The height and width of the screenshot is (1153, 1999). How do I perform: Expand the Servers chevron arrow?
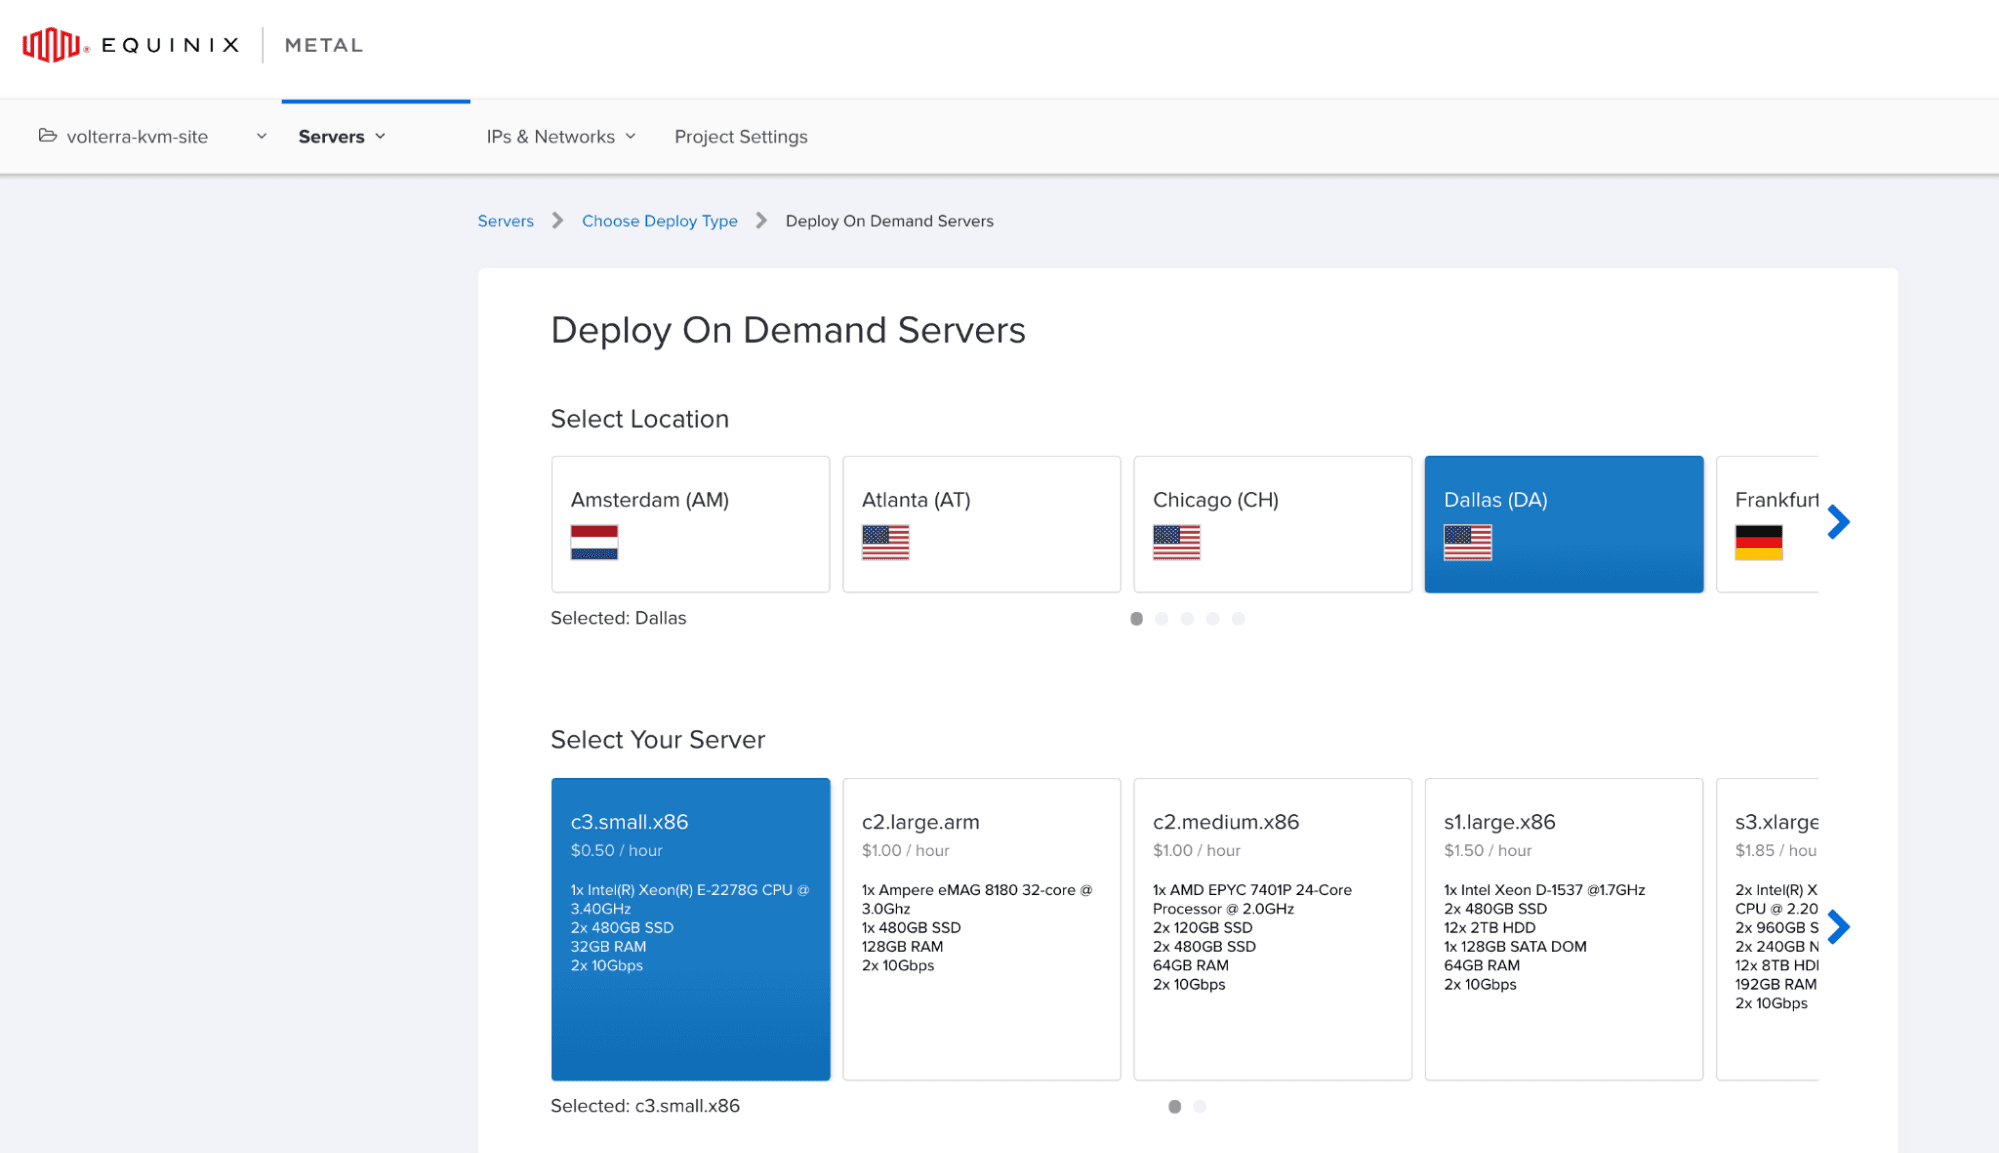click(380, 136)
